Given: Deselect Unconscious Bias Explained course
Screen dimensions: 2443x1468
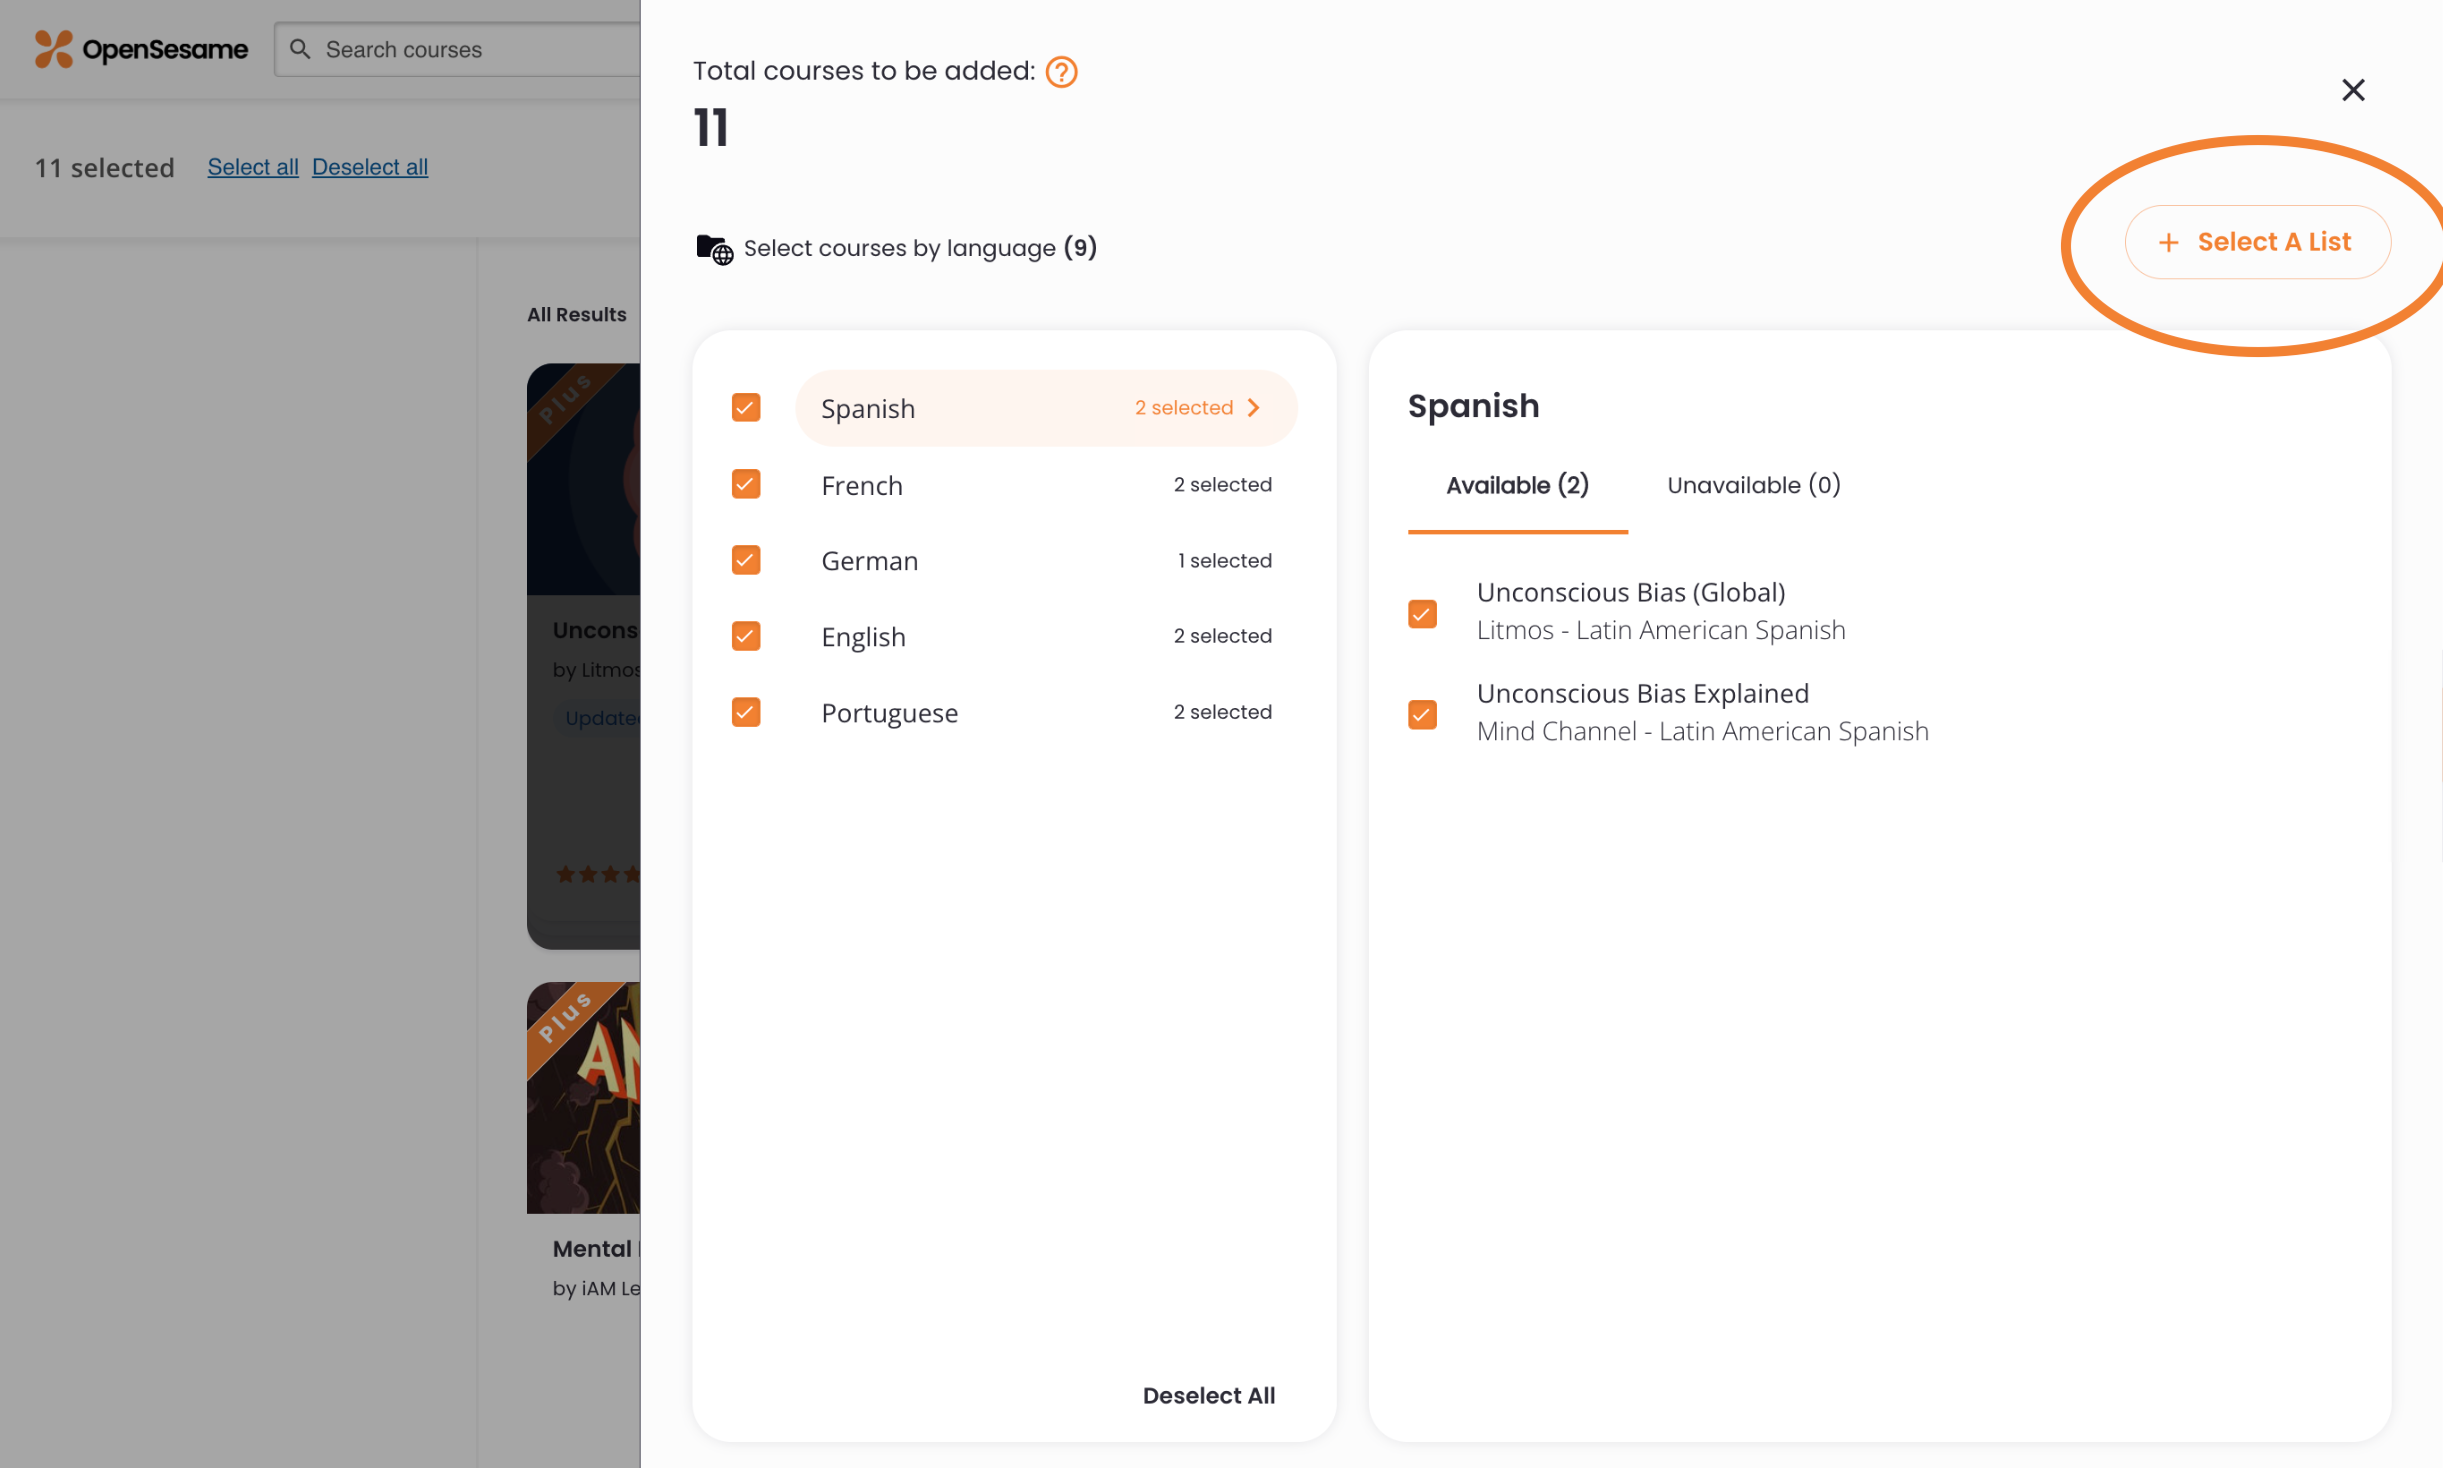Looking at the screenshot, I should (1423, 713).
